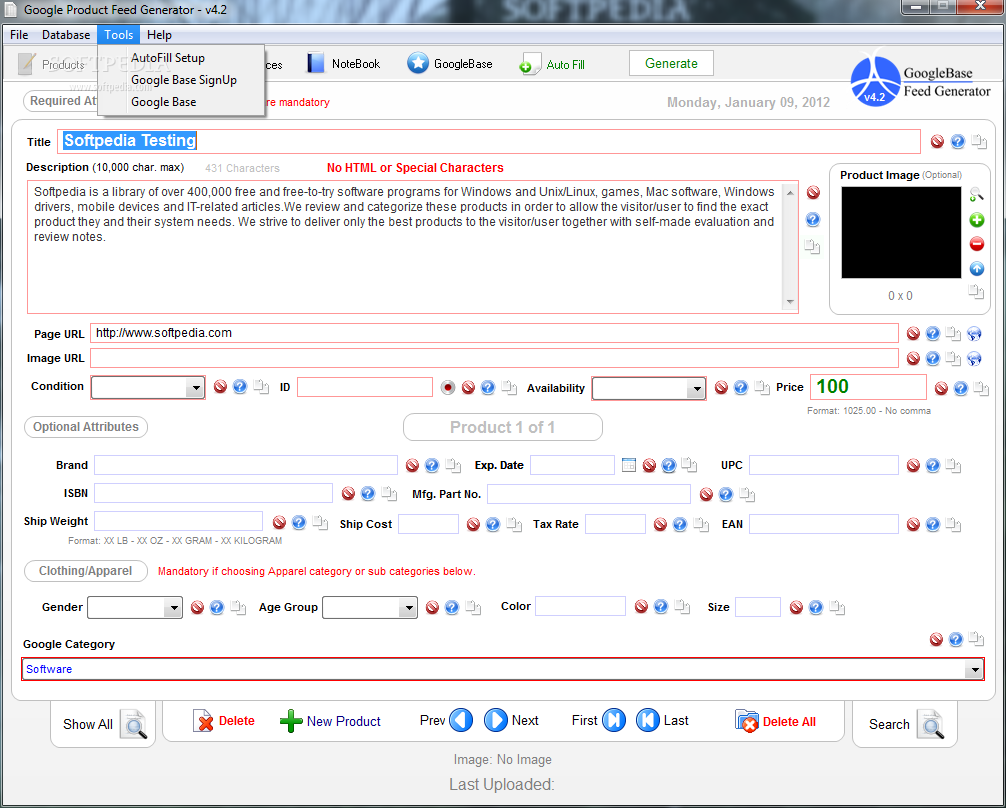The width and height of the screenshot is (1006, 808).
Task: Choose Google Base SignUp from Tools menu
Action: point(184,80)
